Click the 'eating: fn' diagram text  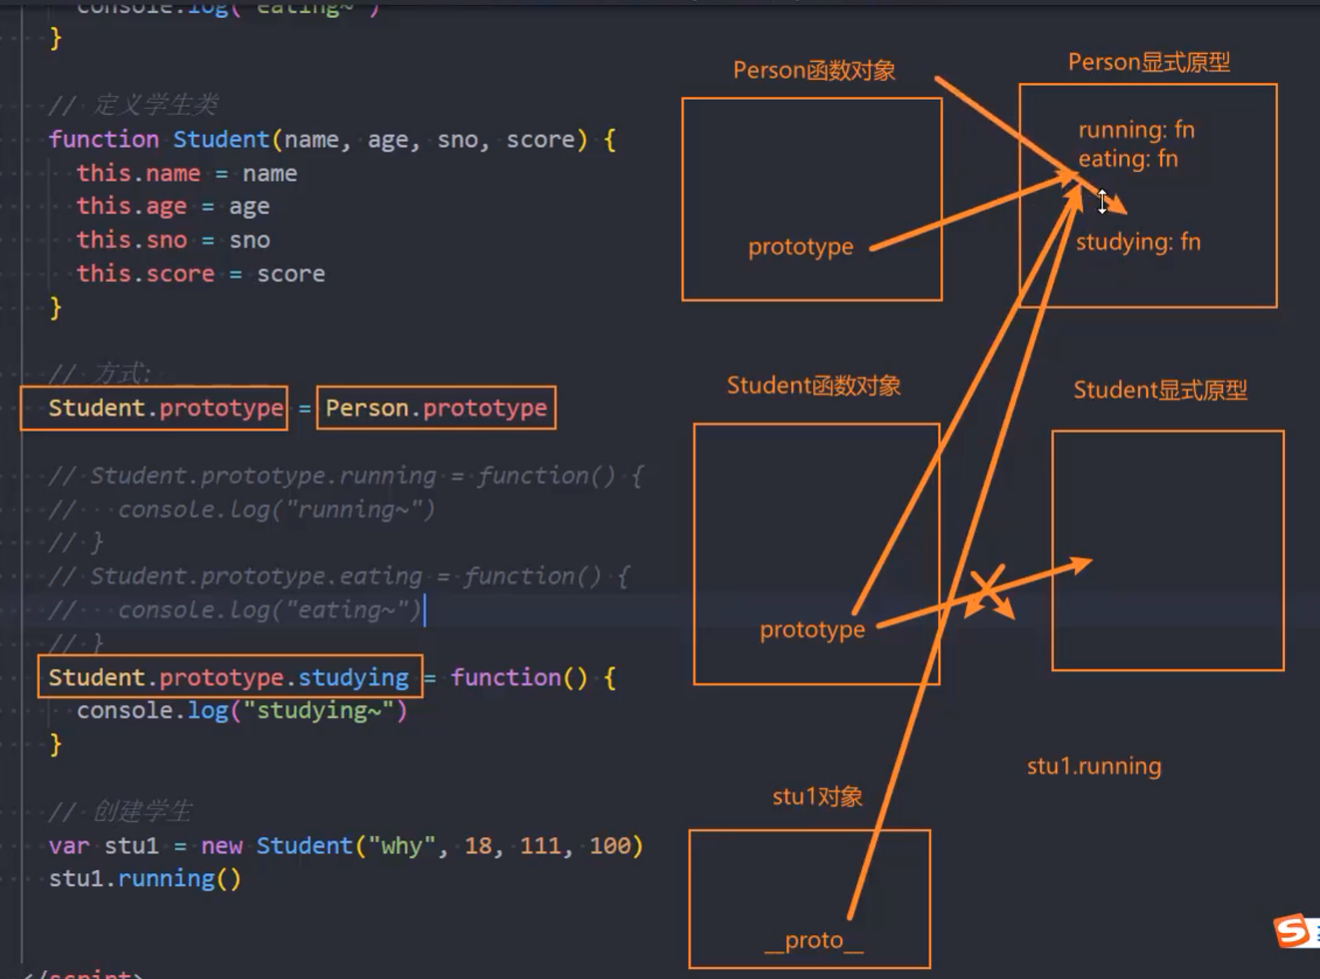(1128, 159)
